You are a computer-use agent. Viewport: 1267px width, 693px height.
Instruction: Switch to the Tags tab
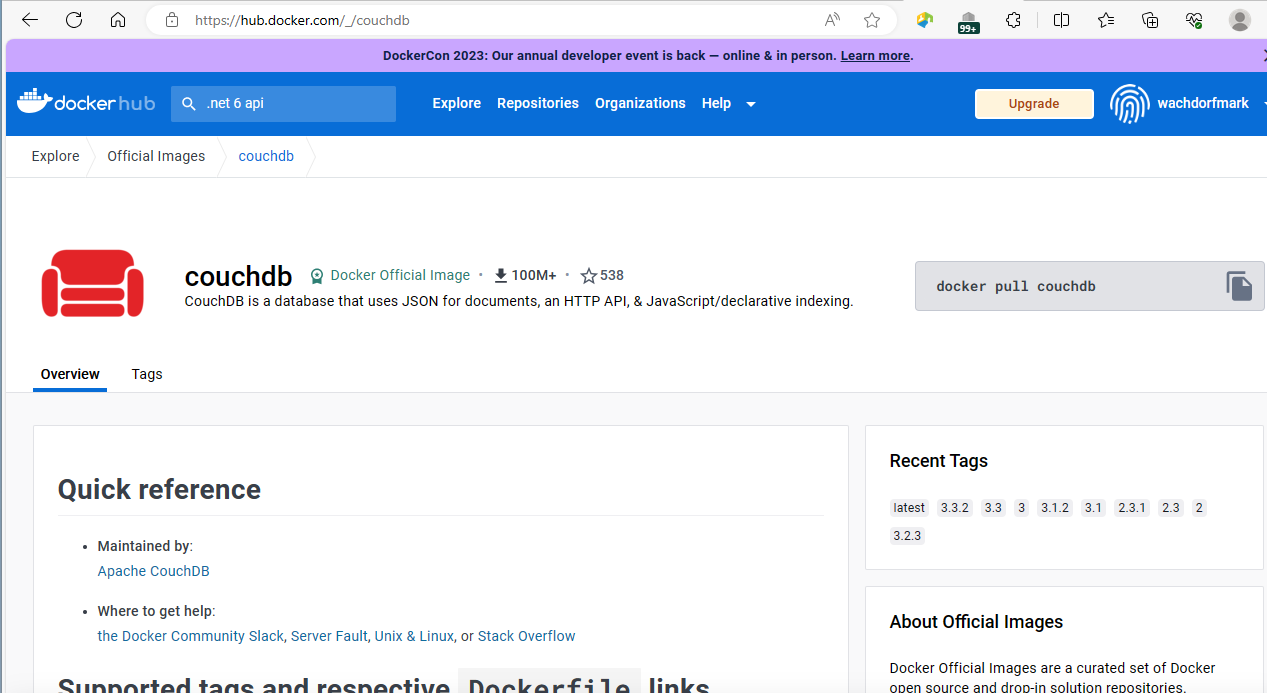pyautogui.click(x=147, y=374)
